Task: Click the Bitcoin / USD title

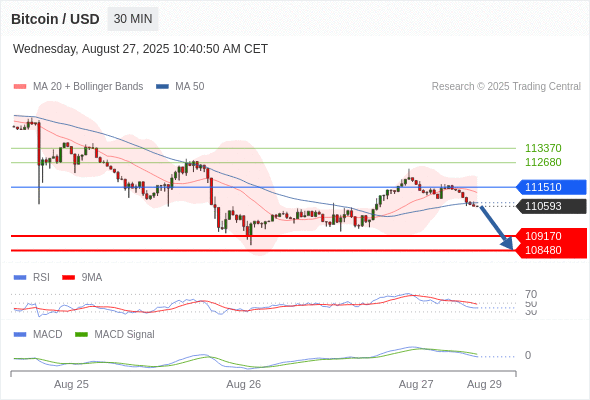Action: point(55,19)
